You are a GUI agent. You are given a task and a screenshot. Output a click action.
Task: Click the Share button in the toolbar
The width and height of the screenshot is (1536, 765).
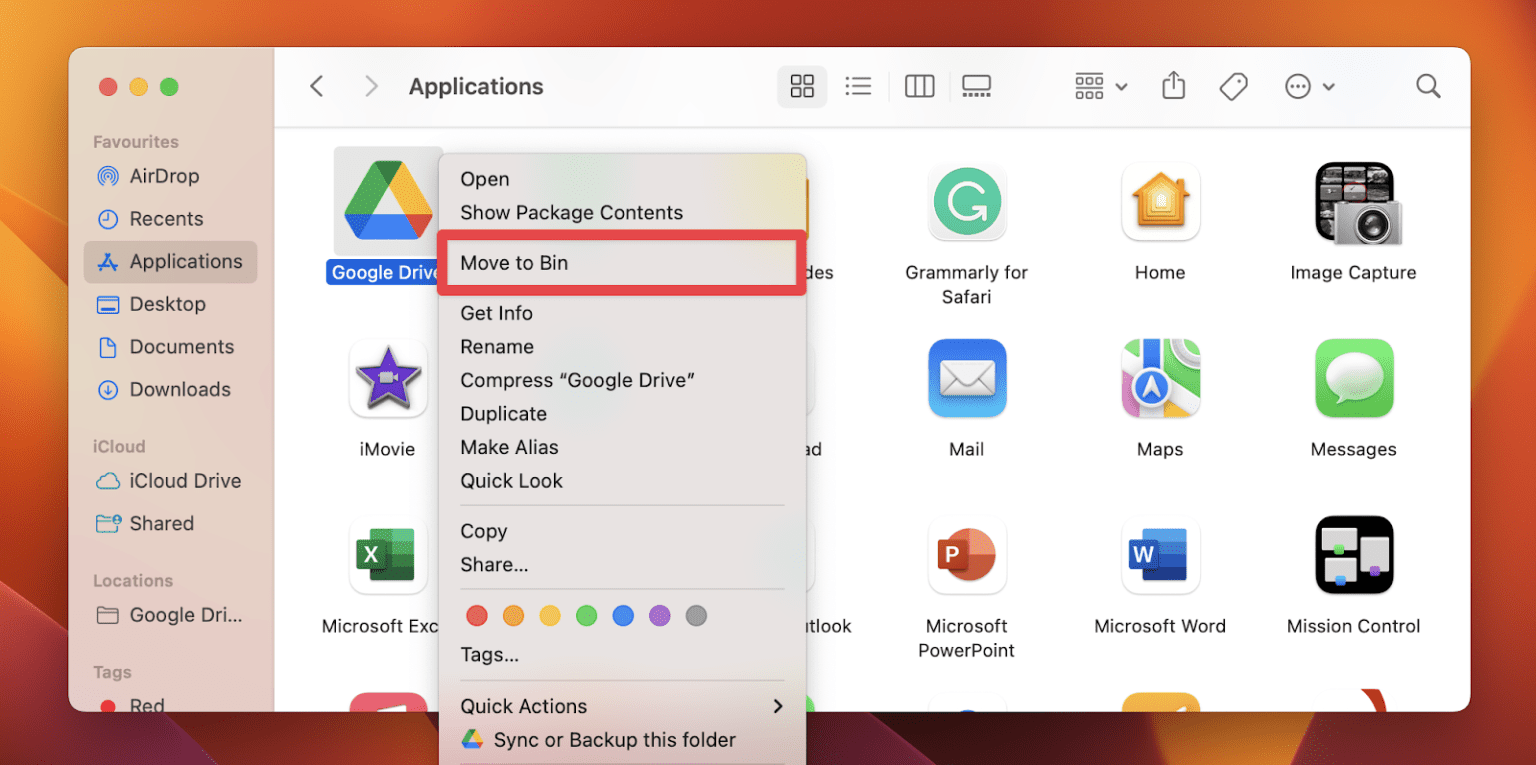pyautogui.click(x=1172, y=86)
